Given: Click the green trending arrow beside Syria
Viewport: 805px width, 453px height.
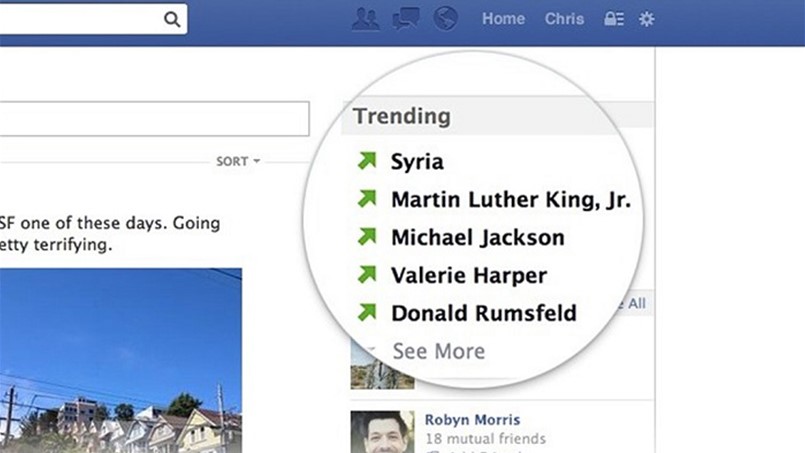Looking at the screenshot, I should (367, 161).
